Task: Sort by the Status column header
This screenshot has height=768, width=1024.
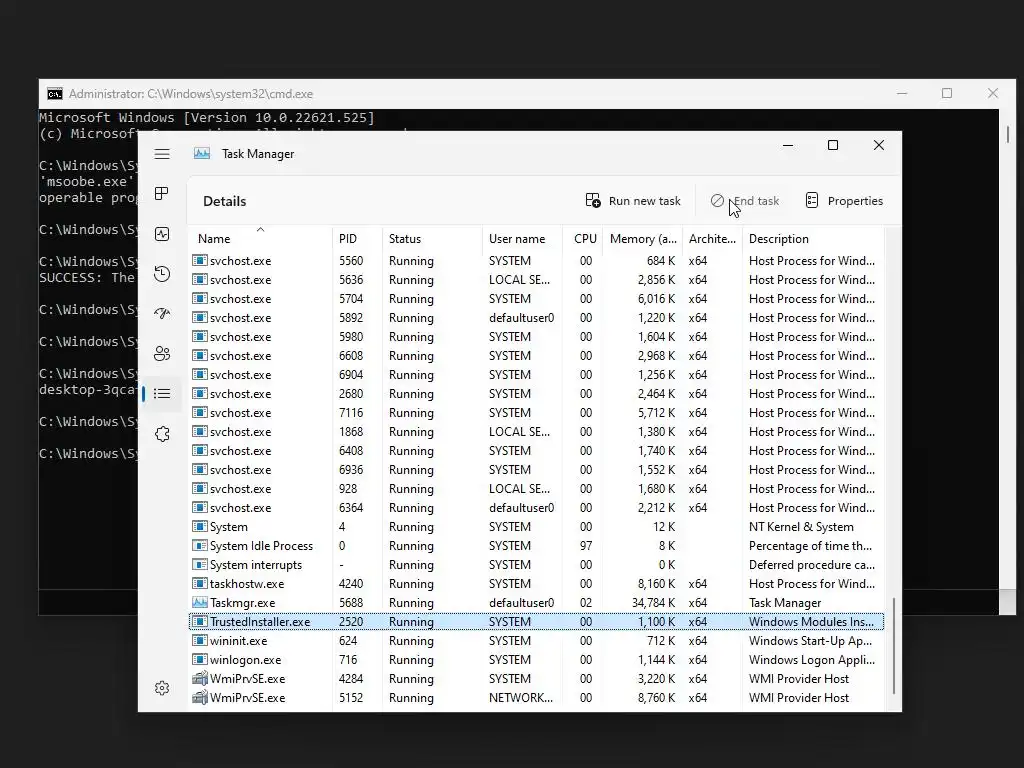Action: click(432, 238)
